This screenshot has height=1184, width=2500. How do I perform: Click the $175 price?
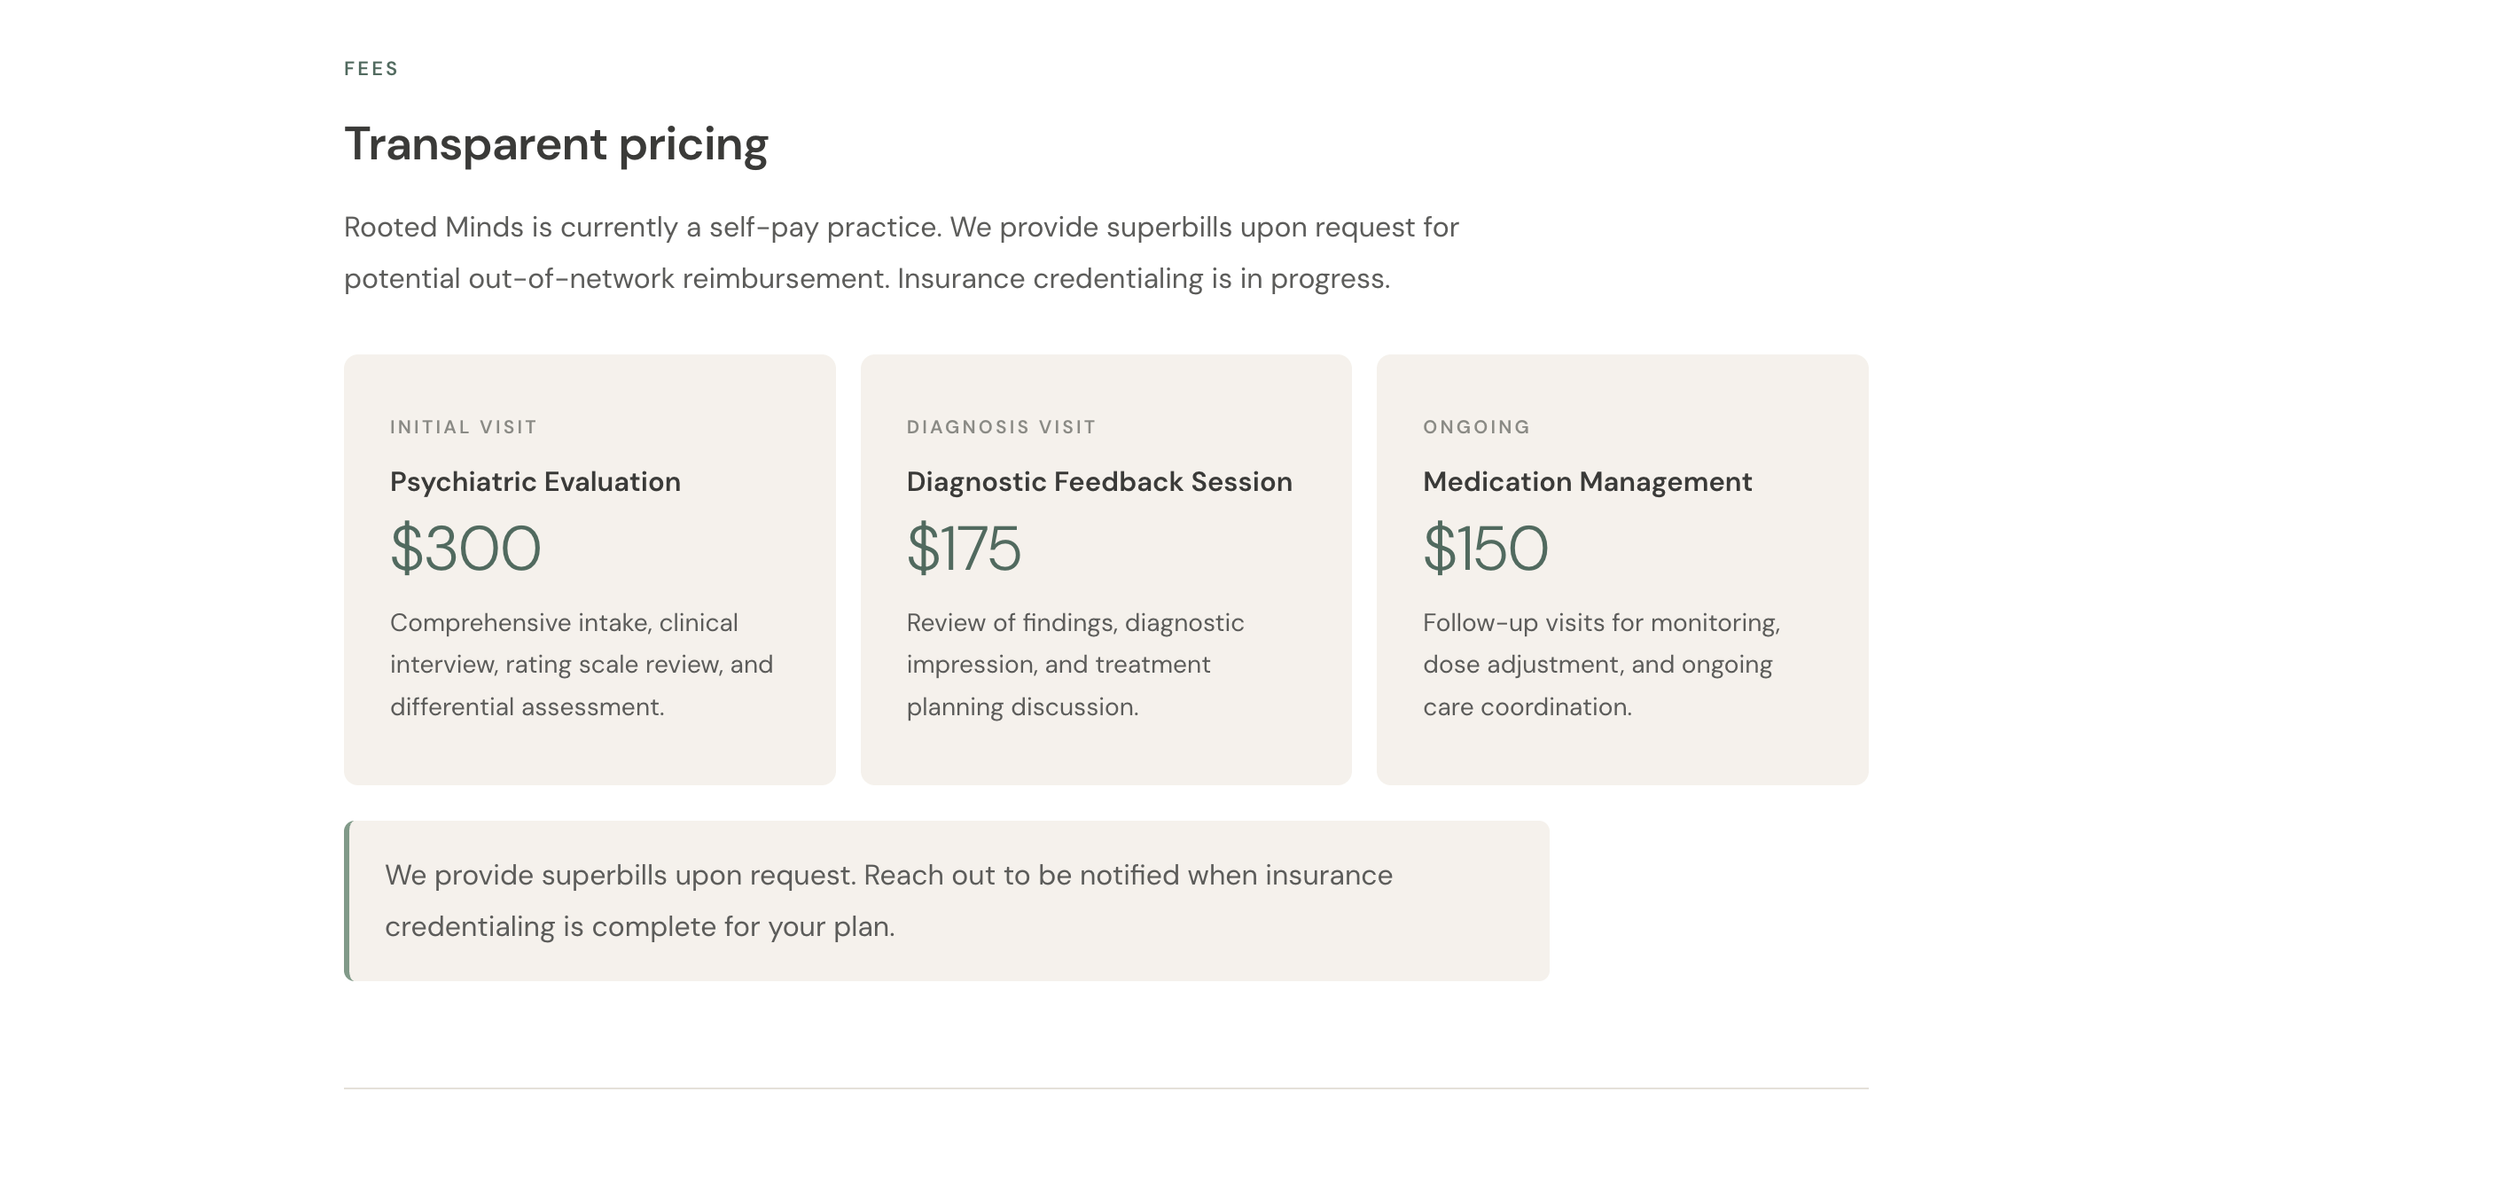tap(963, 548)
